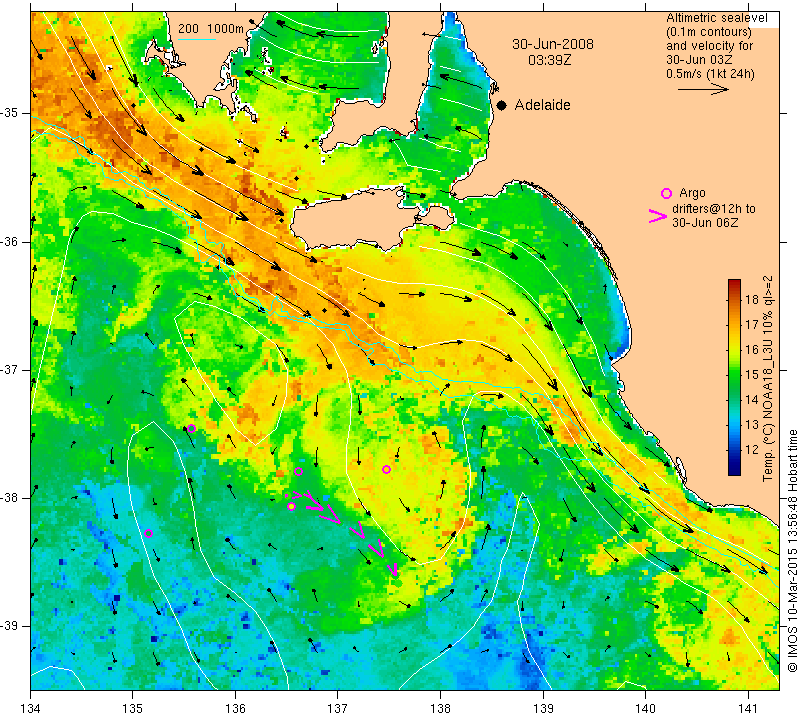Click the 'Altimetric sealevel' legend line
The image size is (800, 720).
click(x=717, y=18)
